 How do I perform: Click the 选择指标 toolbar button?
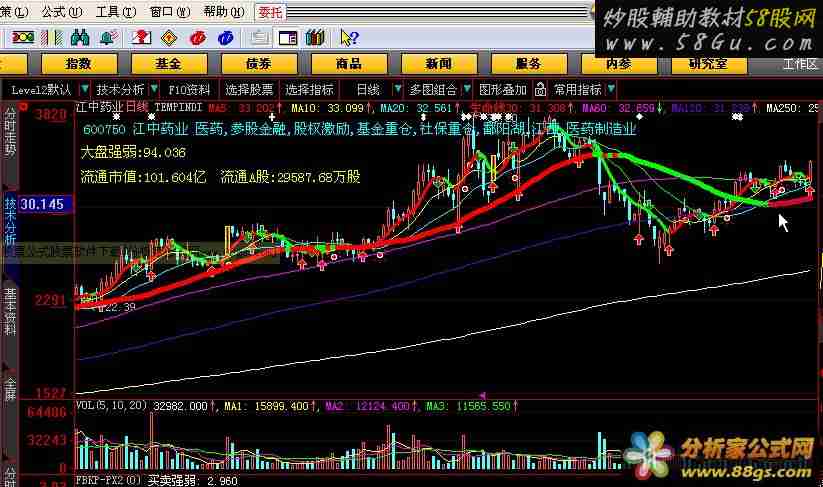[x=310, y=90]
